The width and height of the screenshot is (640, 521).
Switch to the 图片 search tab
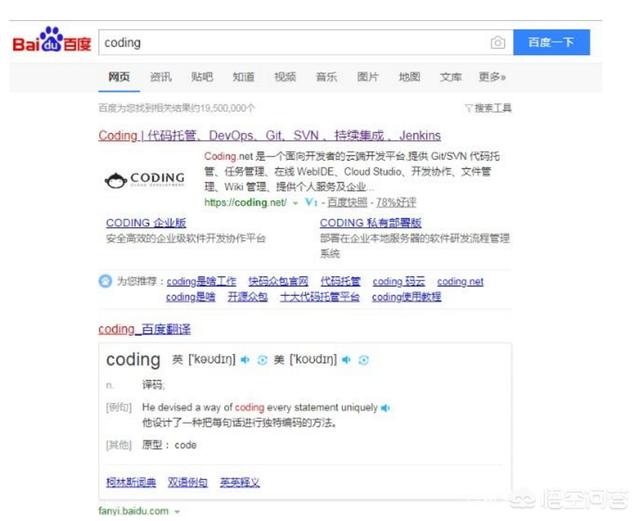(368, 77)
